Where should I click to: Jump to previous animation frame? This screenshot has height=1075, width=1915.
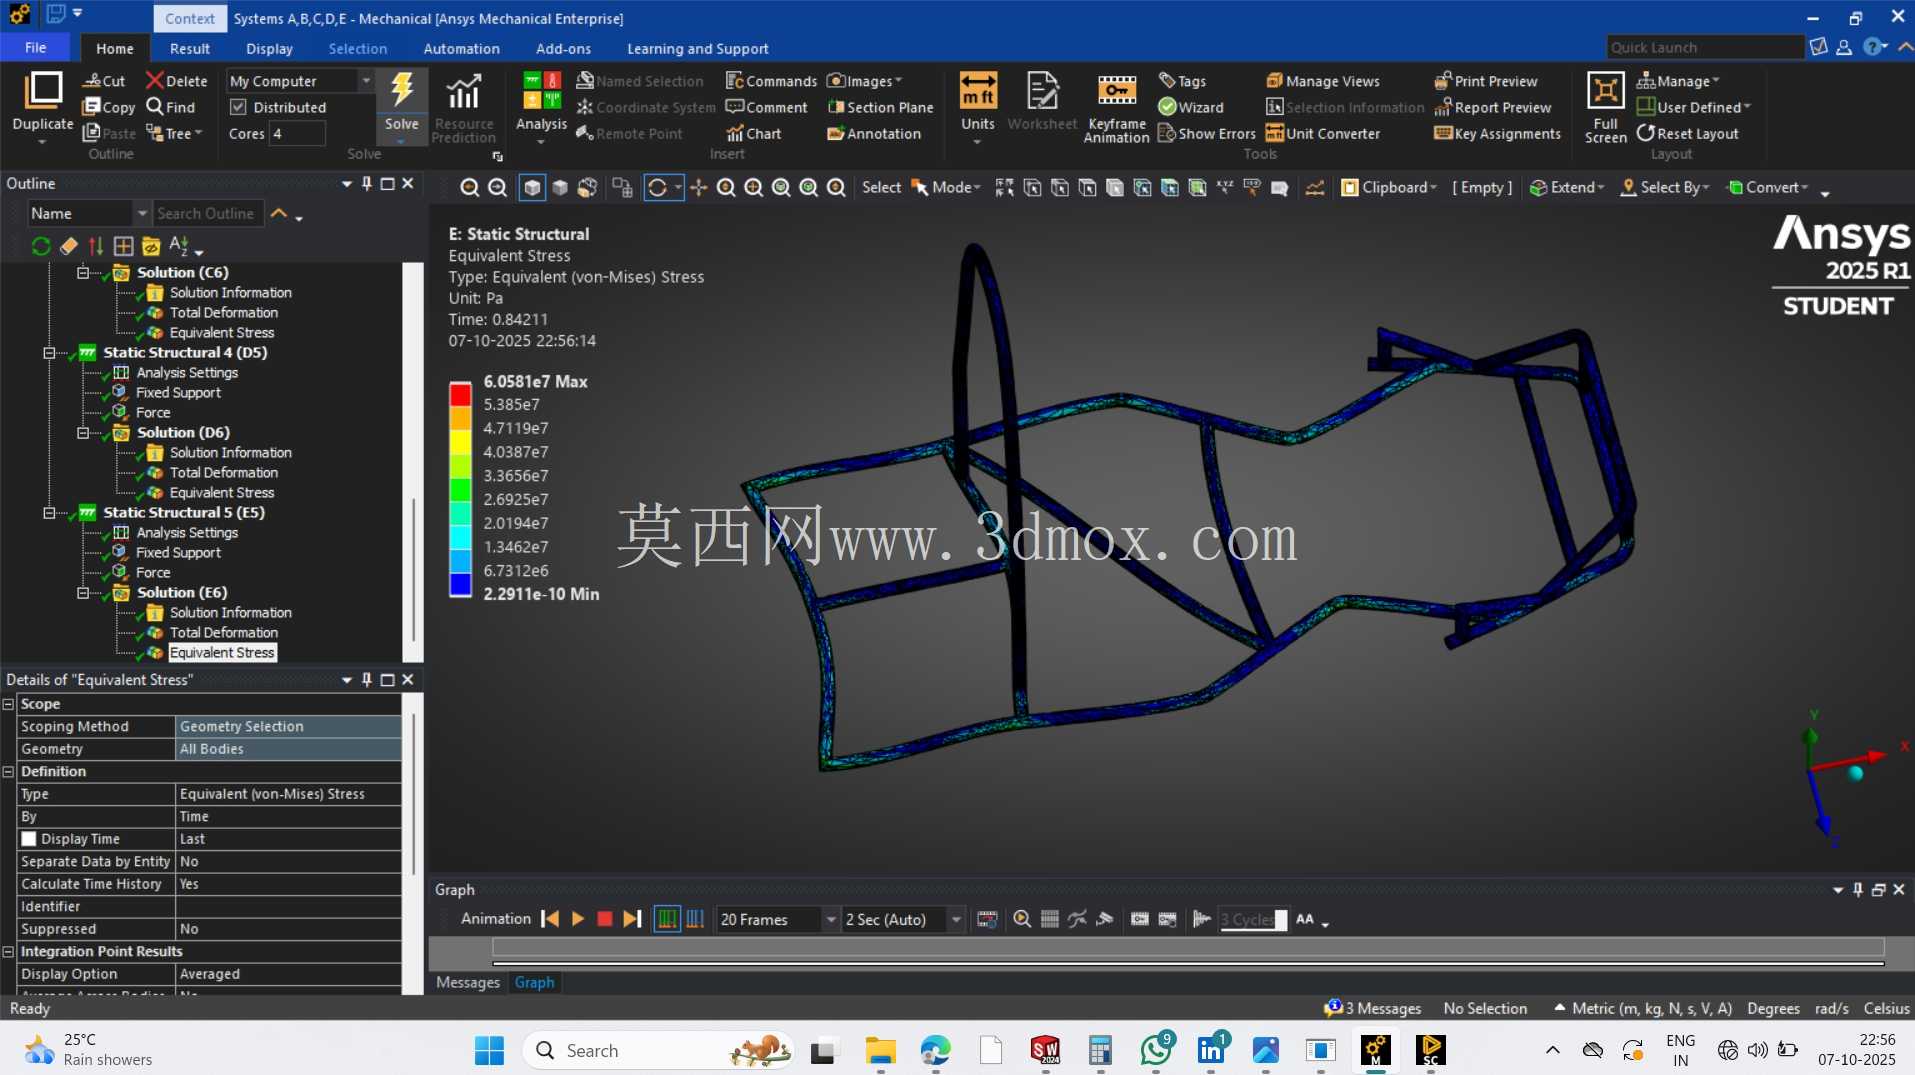tap(550, 919)
